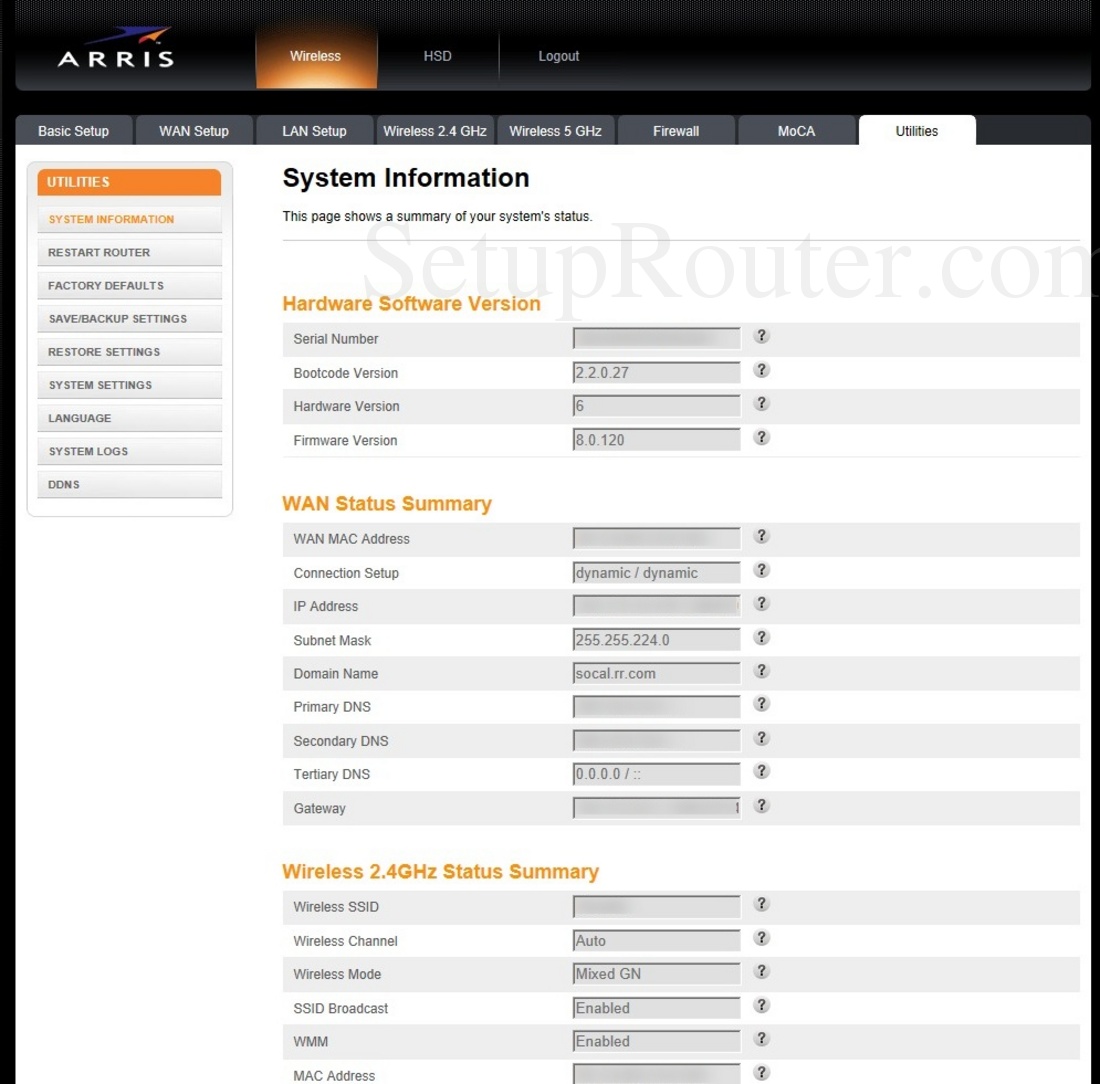Open the Wireless 5 GHz tab
The height and width of the screenshot is (1084, 1100).
point(555,130)
